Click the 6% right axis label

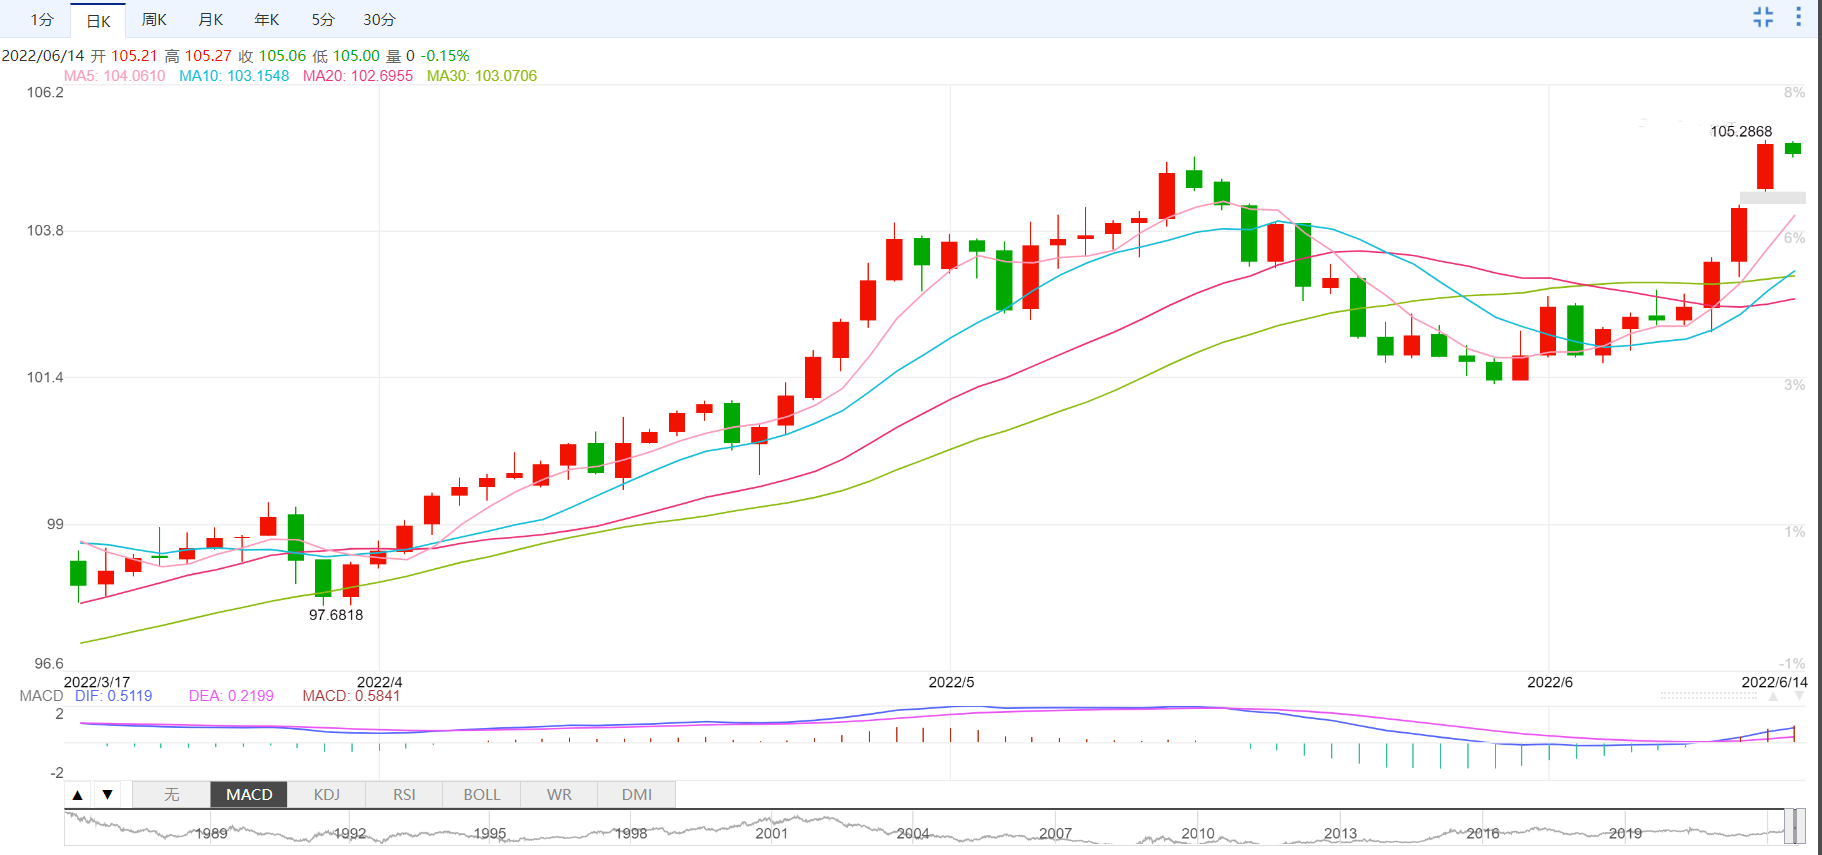tap(1795, 238)
